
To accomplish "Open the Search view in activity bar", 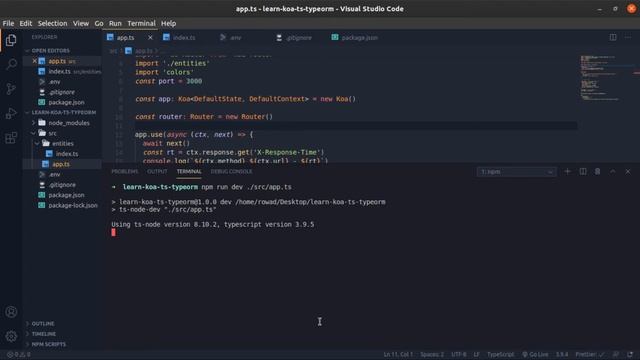I will [x=11, y=64].
